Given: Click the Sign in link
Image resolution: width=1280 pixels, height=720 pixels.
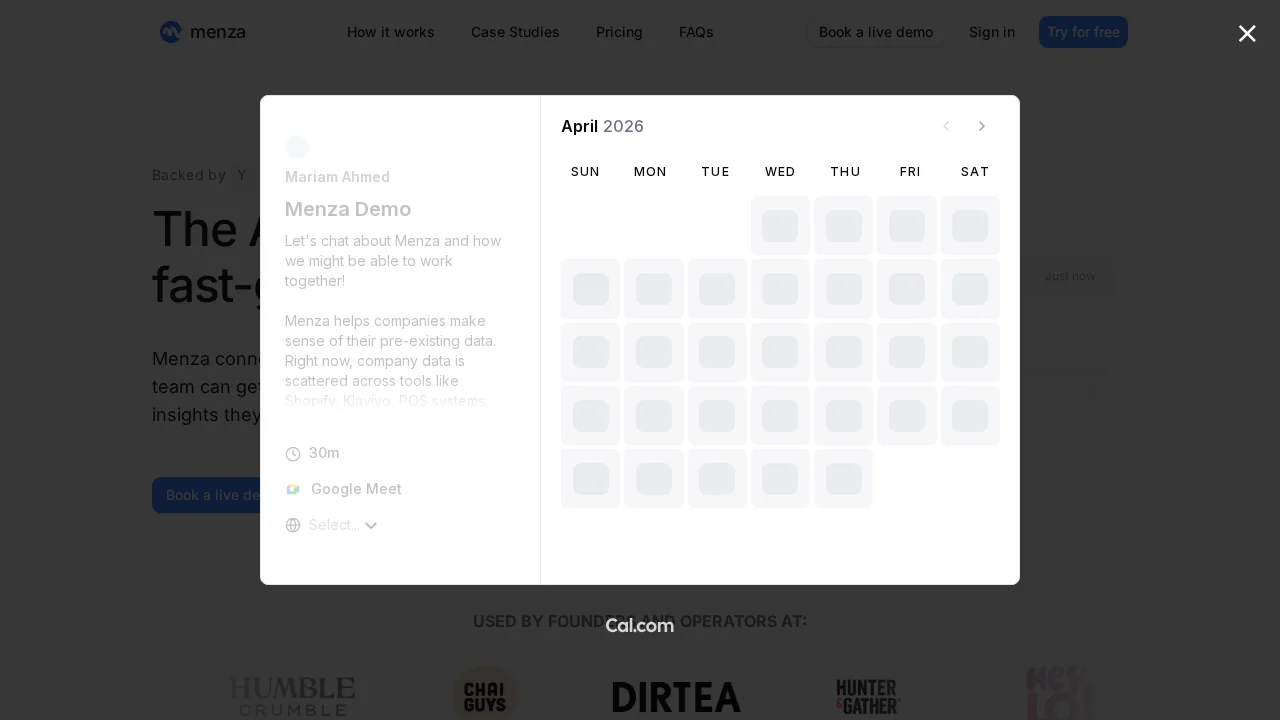Looking at the screenshot, I should [992, 32].
